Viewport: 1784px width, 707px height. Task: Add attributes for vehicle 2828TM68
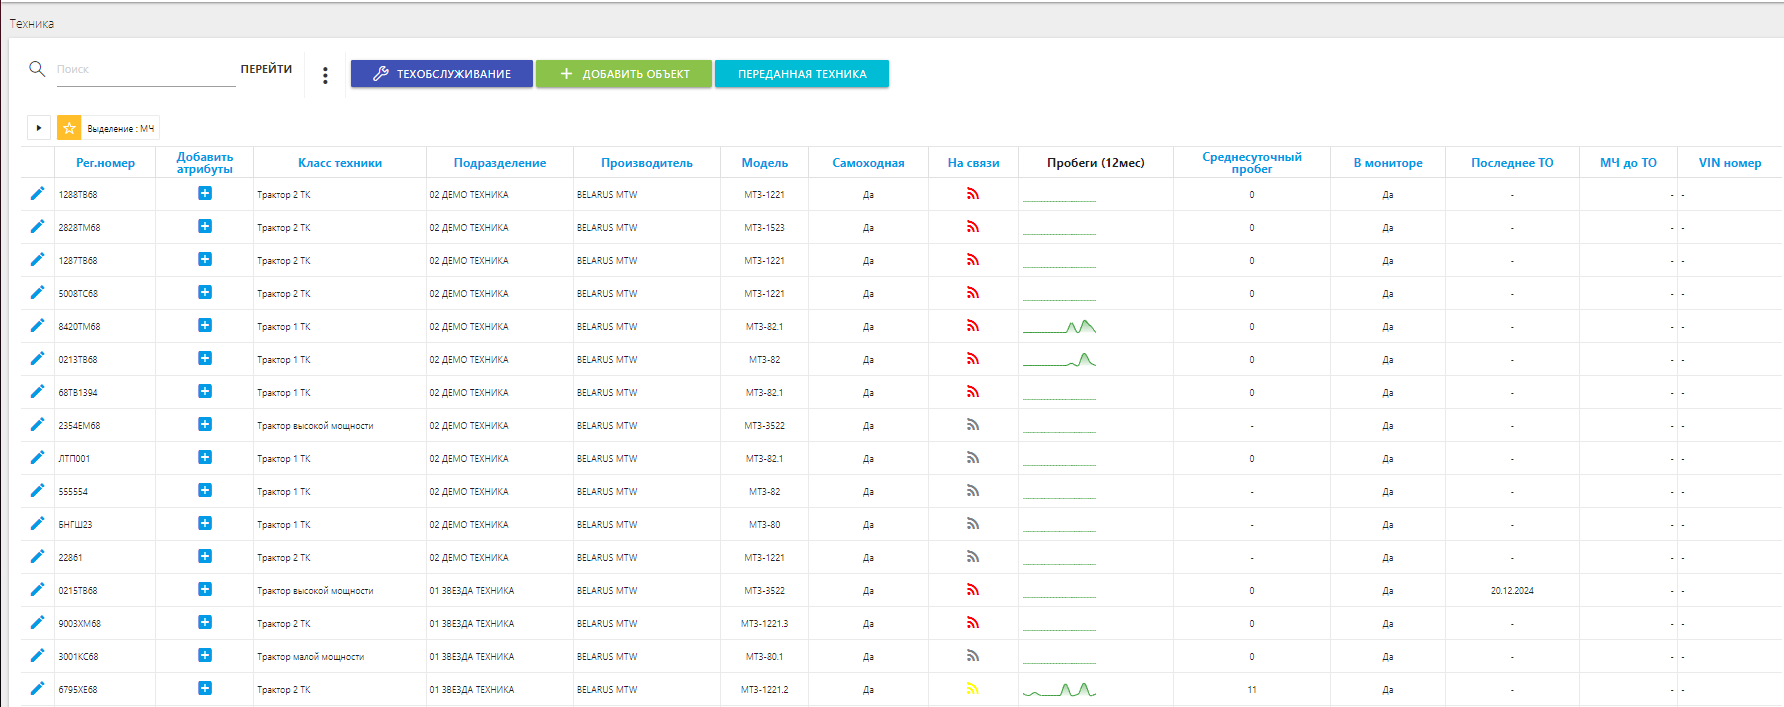click(205, 227)
